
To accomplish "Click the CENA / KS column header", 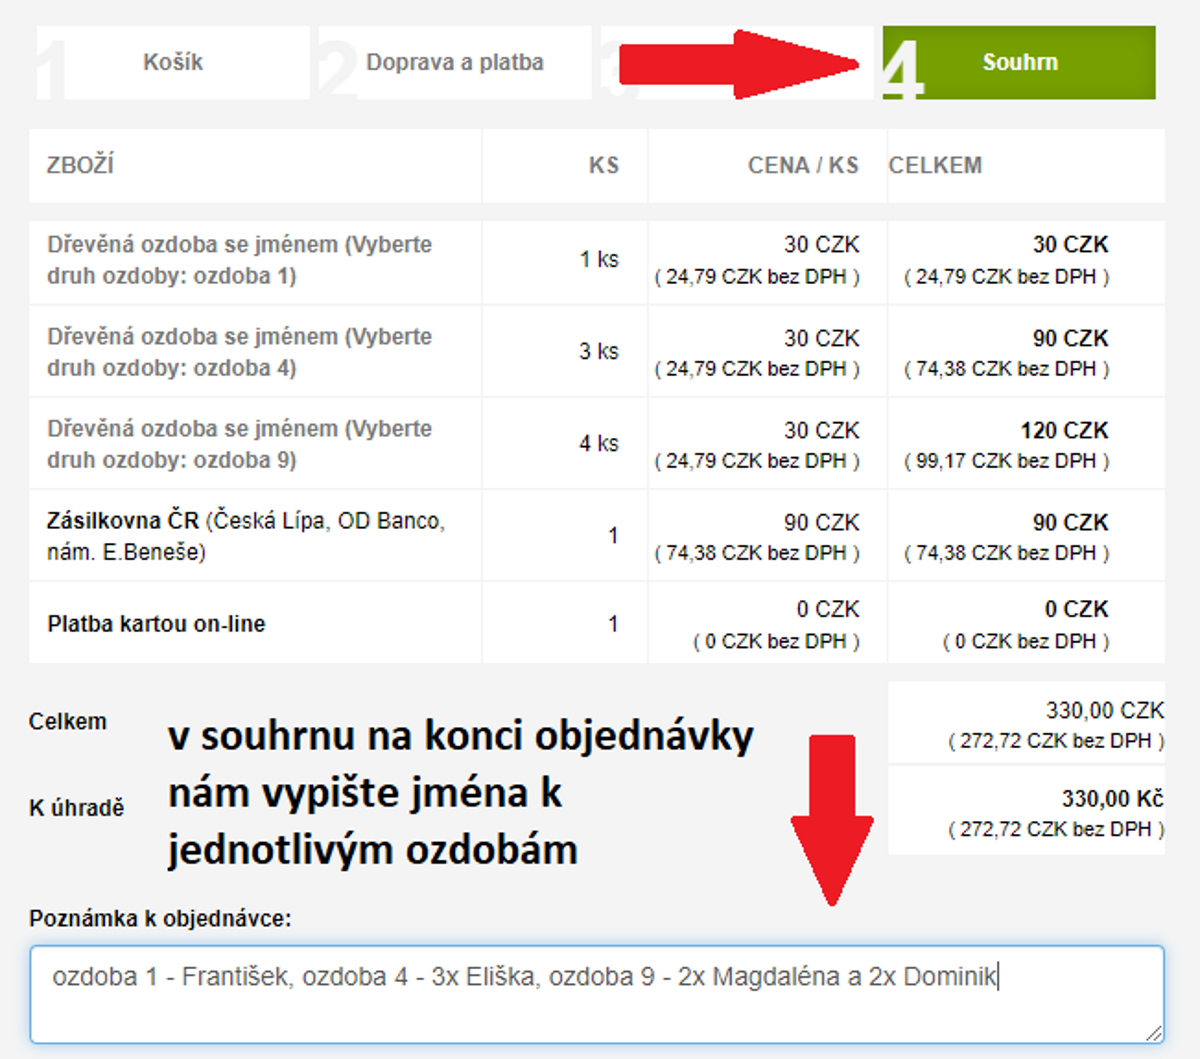I will point(802,165).
